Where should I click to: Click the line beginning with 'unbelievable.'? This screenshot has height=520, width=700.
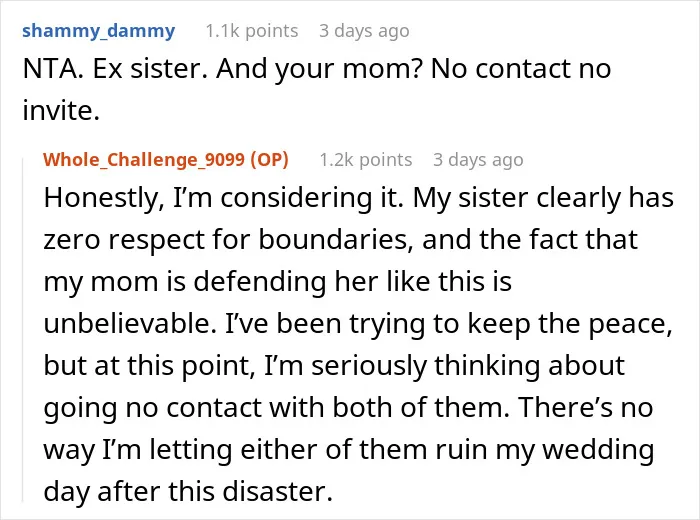click(358, 324)
